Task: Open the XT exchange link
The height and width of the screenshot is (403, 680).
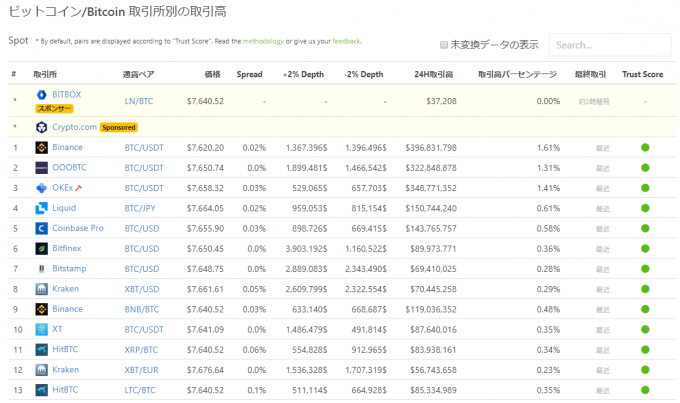Action: (x=57, y=329)
